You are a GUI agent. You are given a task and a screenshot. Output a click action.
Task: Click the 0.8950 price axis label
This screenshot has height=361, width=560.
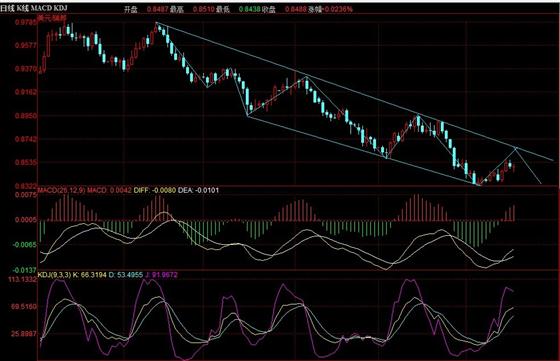tap(26, 116)
